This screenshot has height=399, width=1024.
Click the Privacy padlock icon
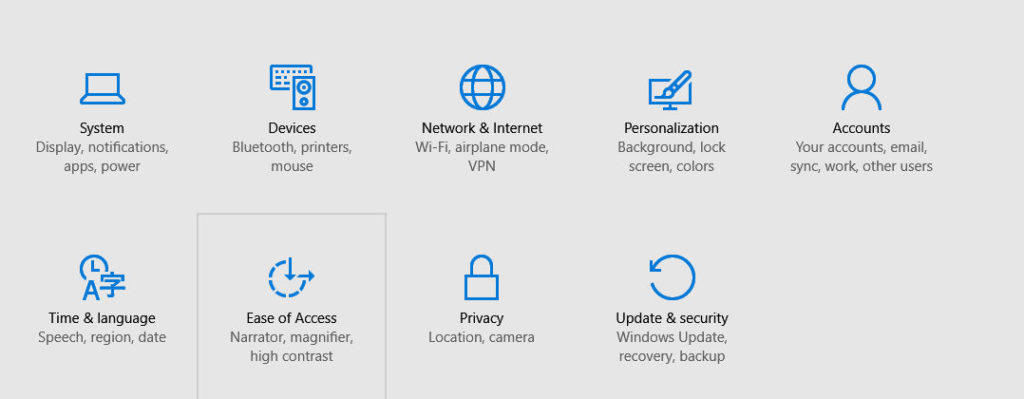(481, 278)
